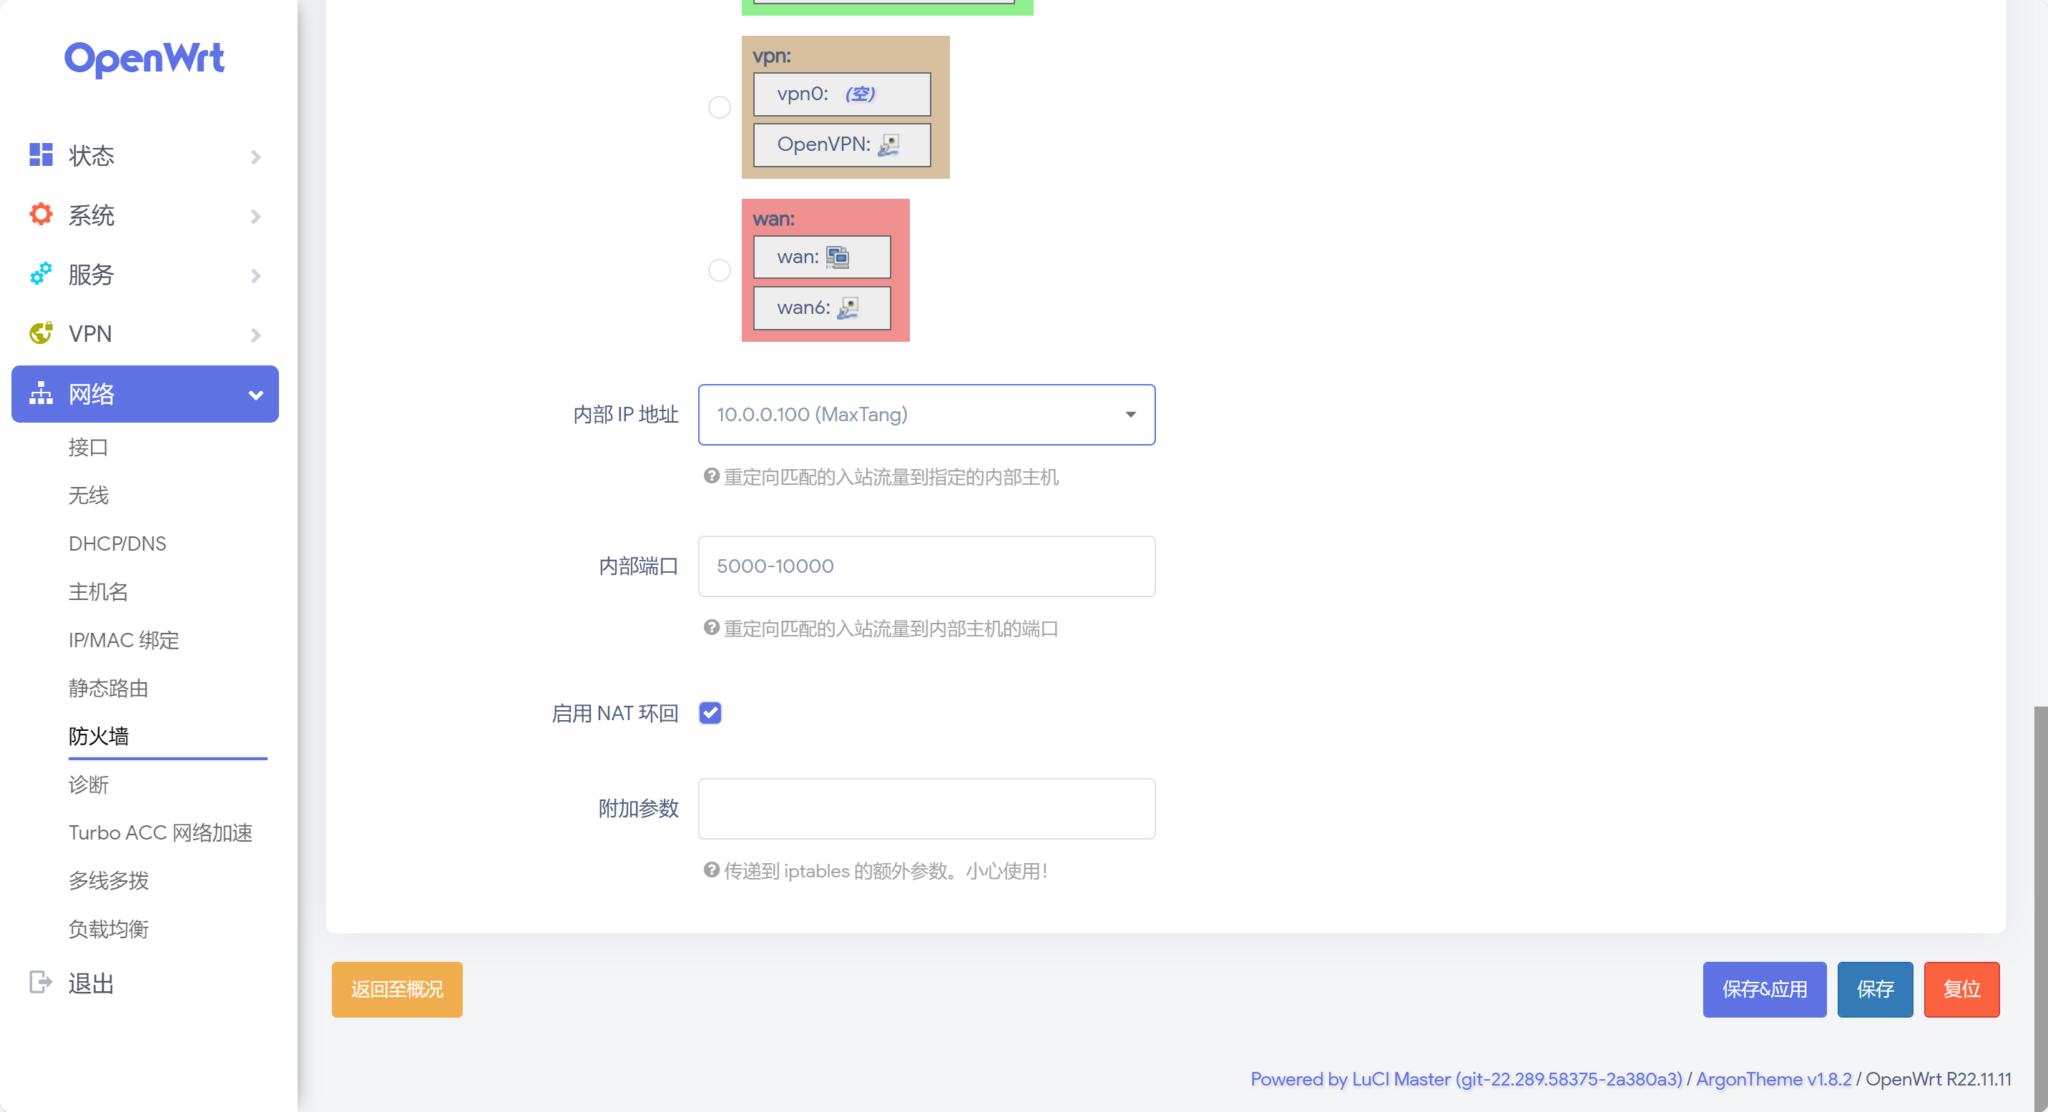Click the wan6 interface icon
The height and width of the screenshot is (1112, 2048).
click(x=848, y=308)
